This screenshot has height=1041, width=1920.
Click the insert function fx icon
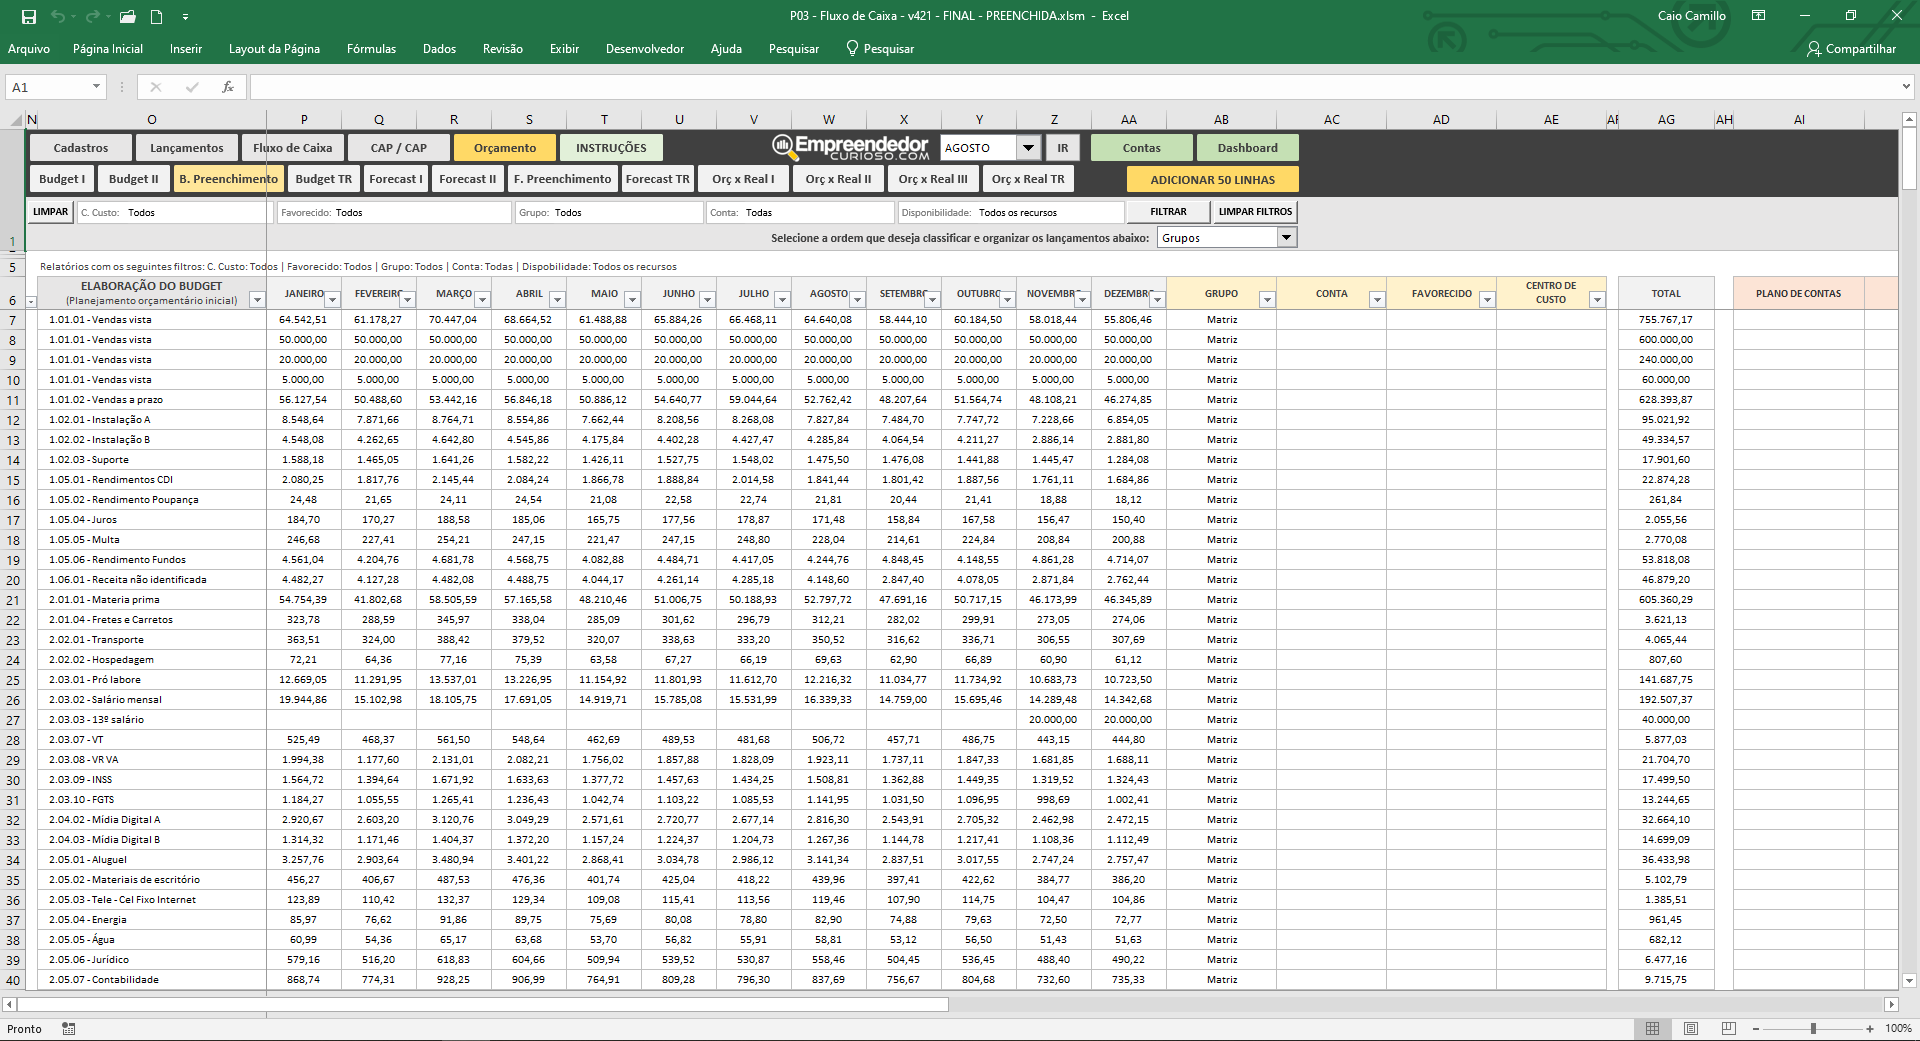[x=228, y=87]
